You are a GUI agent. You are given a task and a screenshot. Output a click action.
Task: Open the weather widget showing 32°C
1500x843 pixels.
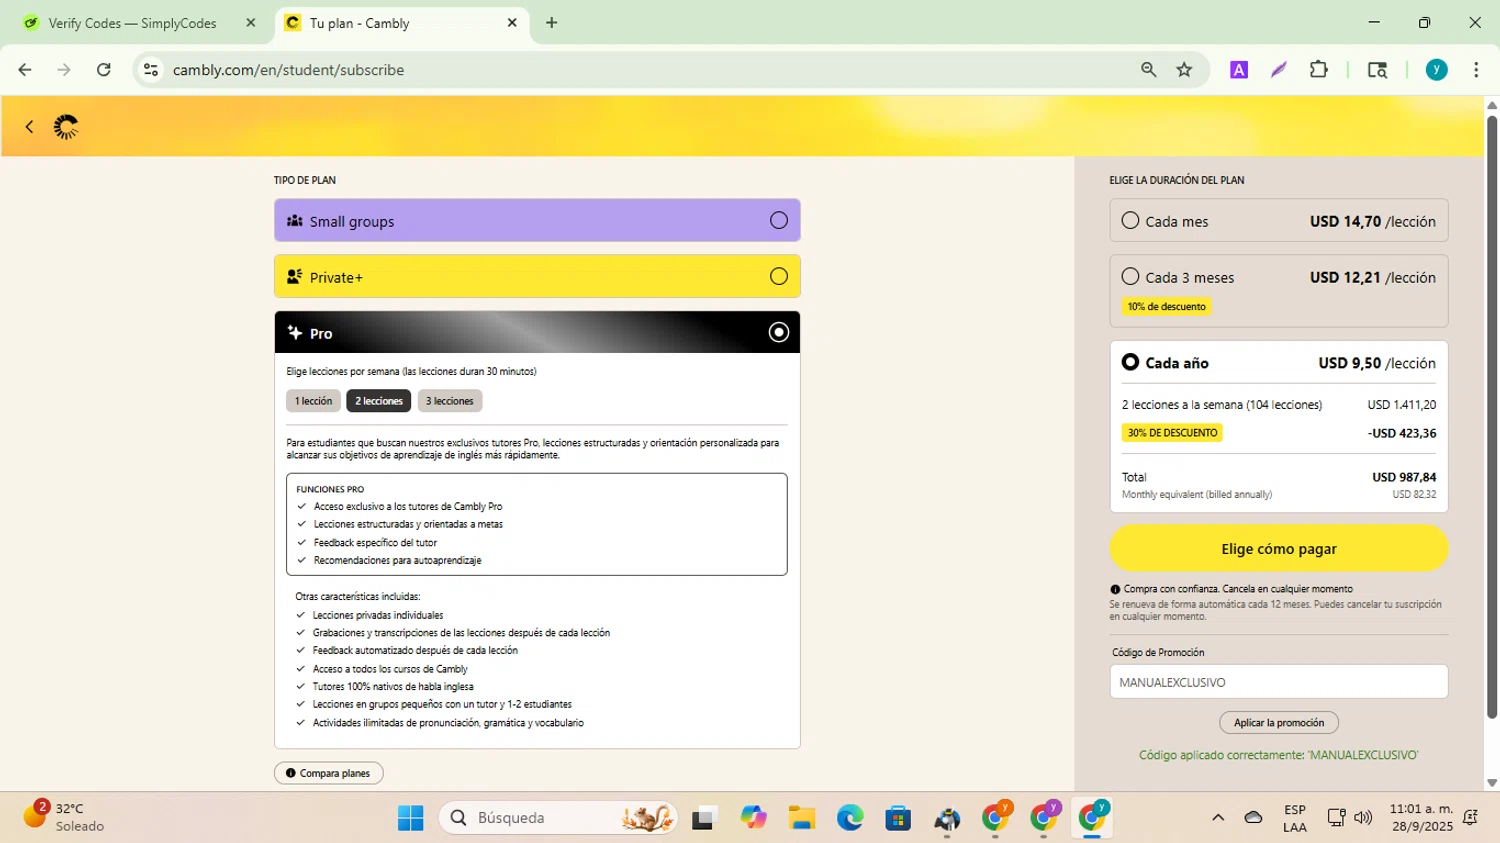click(x=65, y=817)
